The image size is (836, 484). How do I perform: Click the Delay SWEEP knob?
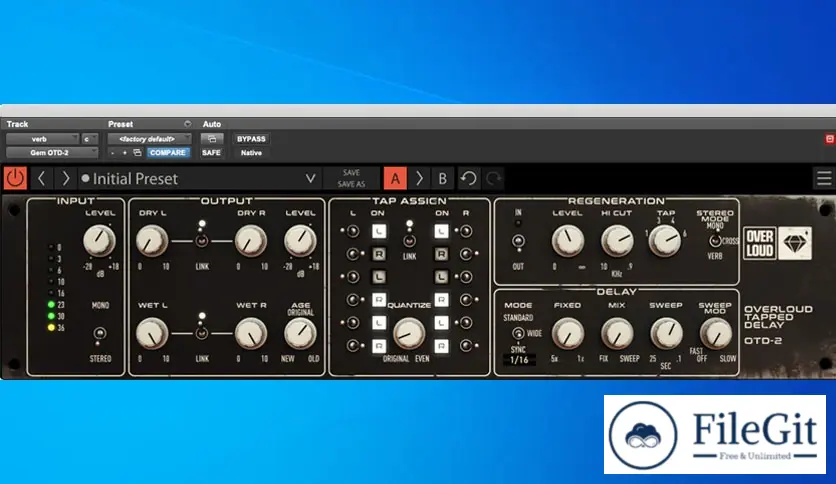pyautogui.click(x=666, y=334)
